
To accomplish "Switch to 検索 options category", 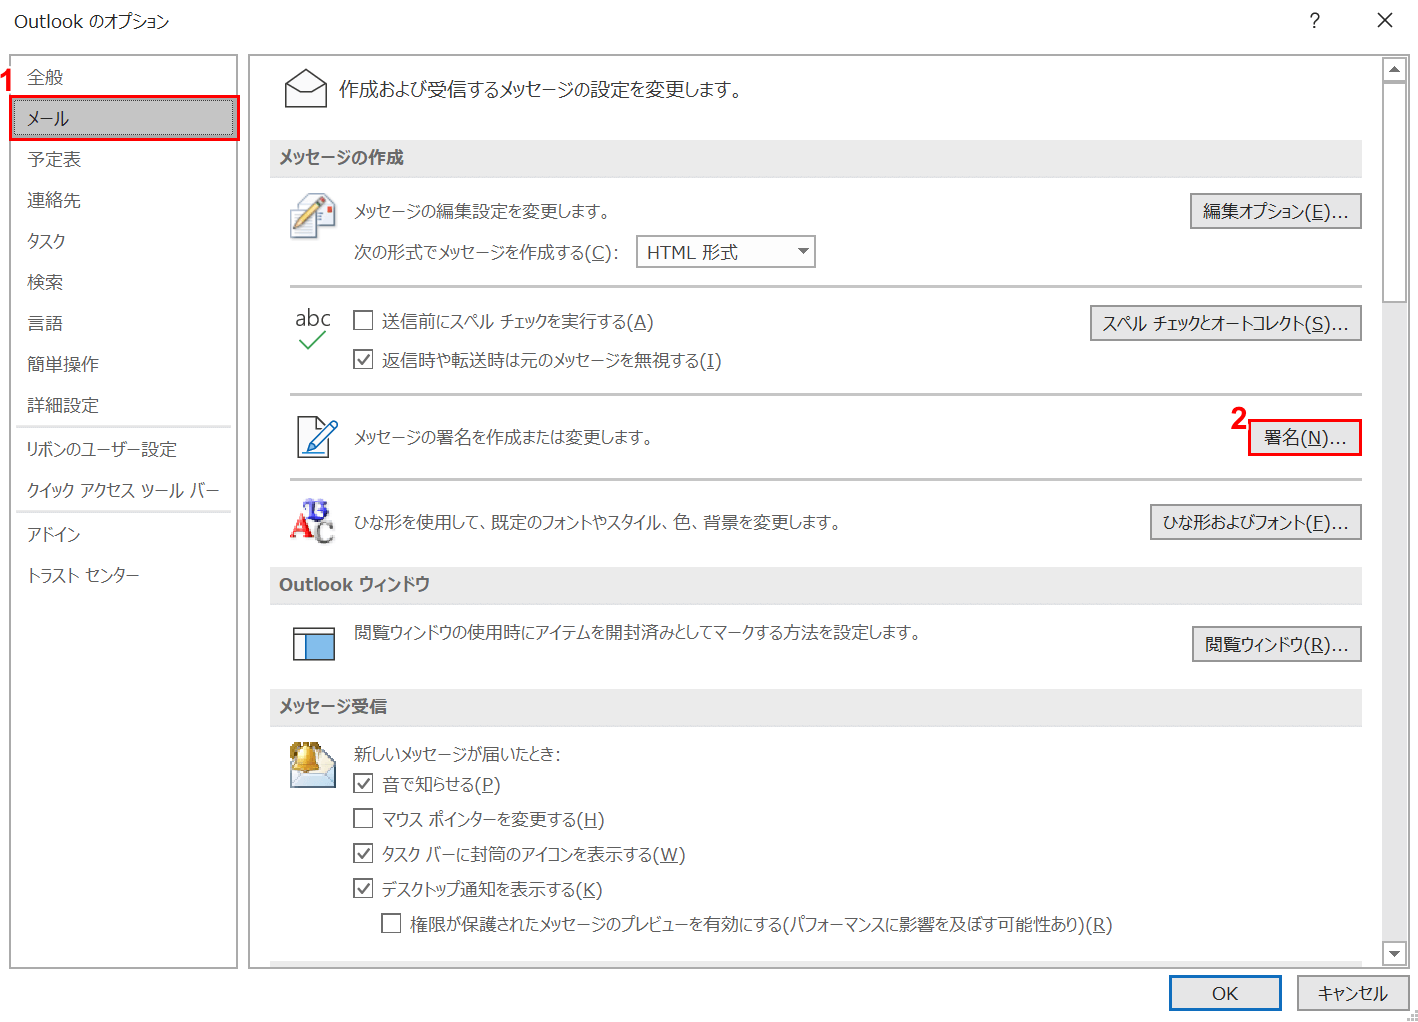I will pyautogui.click(x=124, y=282).
